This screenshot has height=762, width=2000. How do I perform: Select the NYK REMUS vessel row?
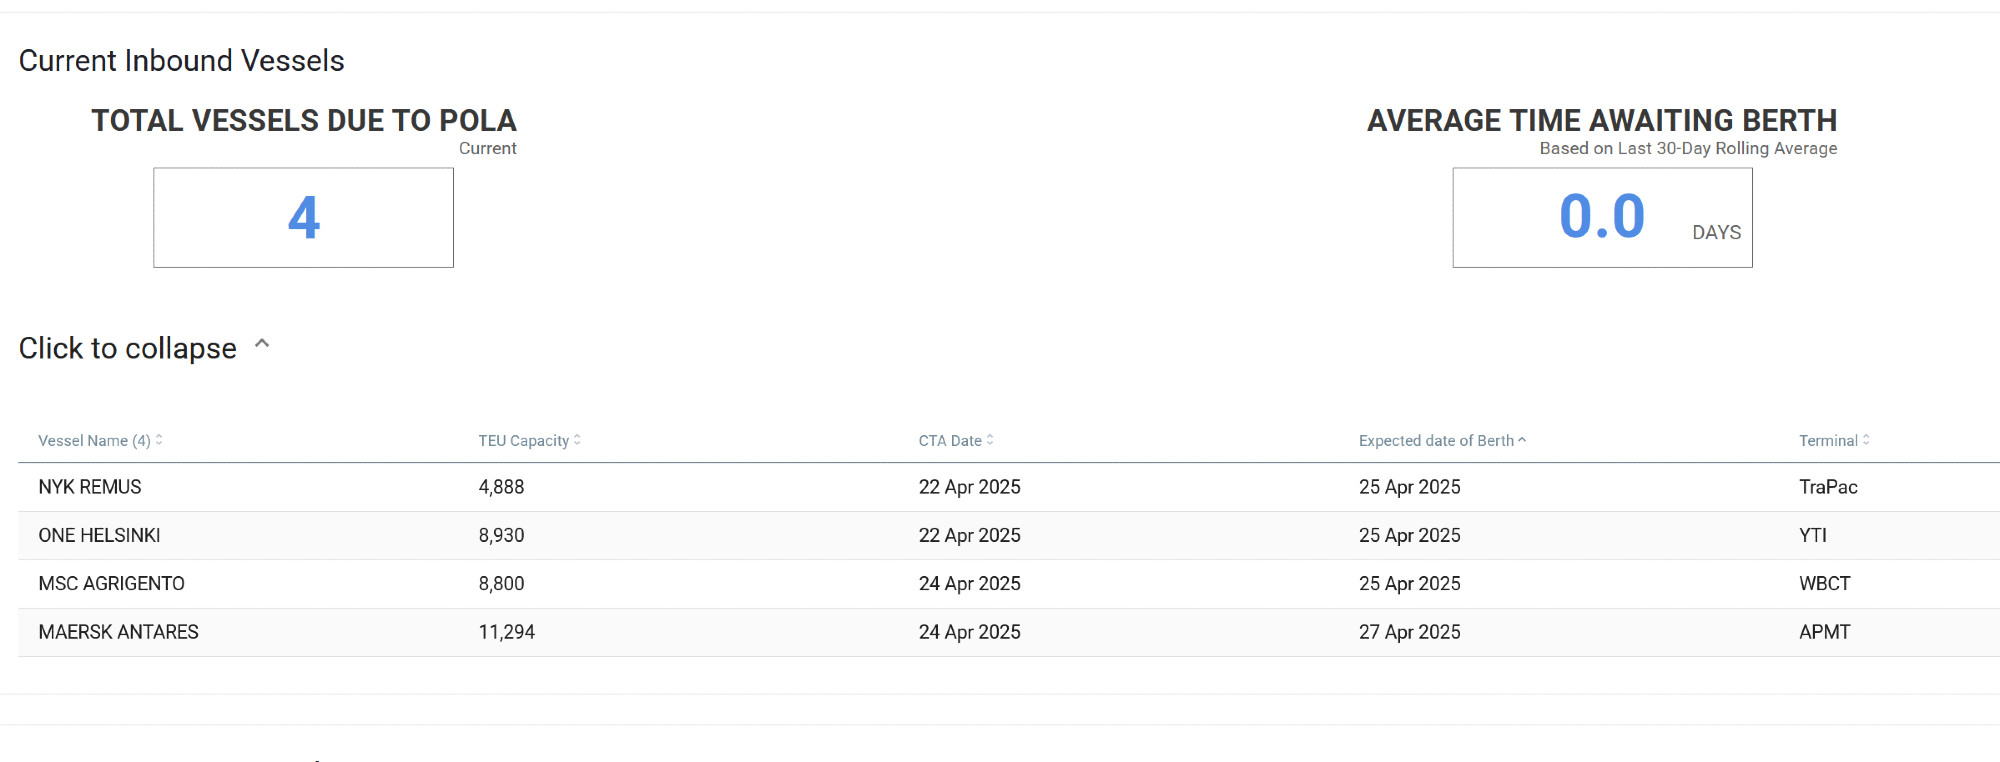point(1009,487)
